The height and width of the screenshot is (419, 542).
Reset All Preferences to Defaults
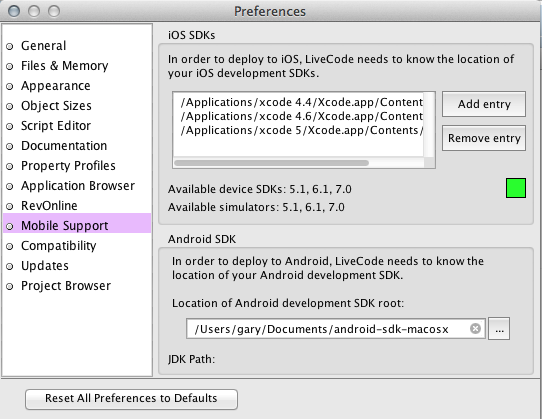[131, 399]
